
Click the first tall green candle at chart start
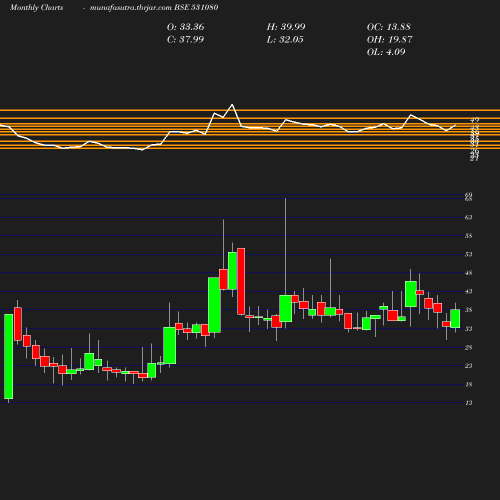pyautogui.click(x=9, y=356)
